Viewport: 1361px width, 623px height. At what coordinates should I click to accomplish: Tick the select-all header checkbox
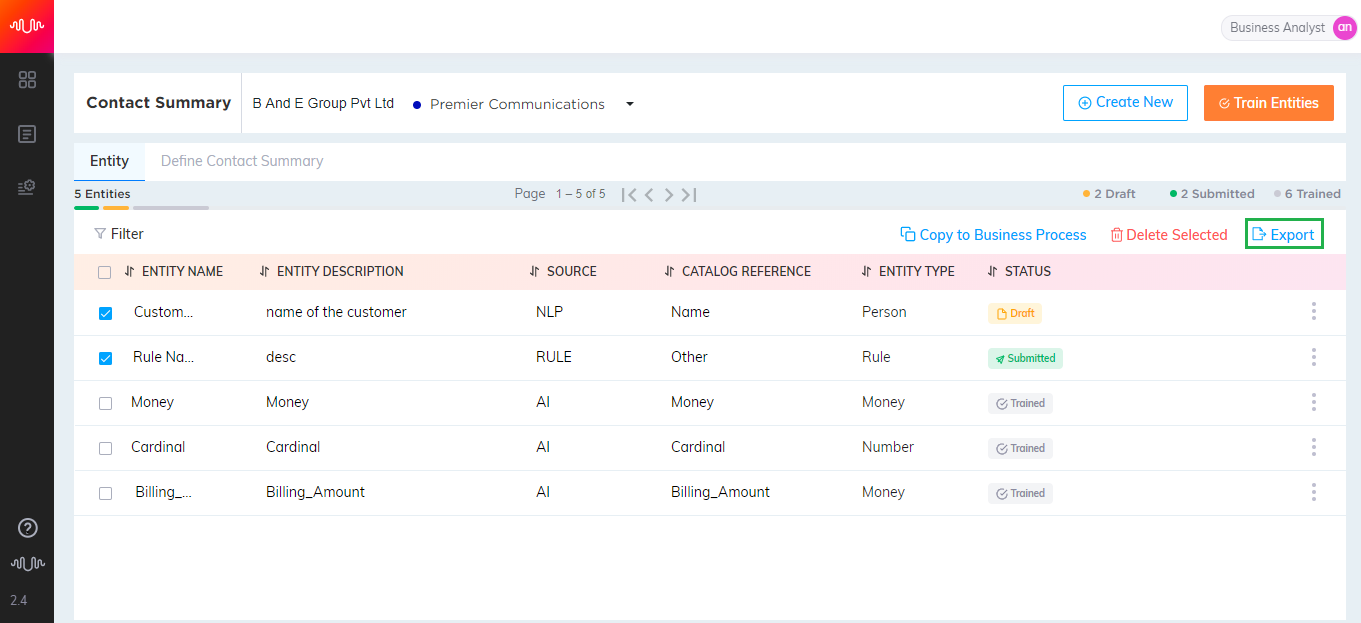tap(104, 272)
